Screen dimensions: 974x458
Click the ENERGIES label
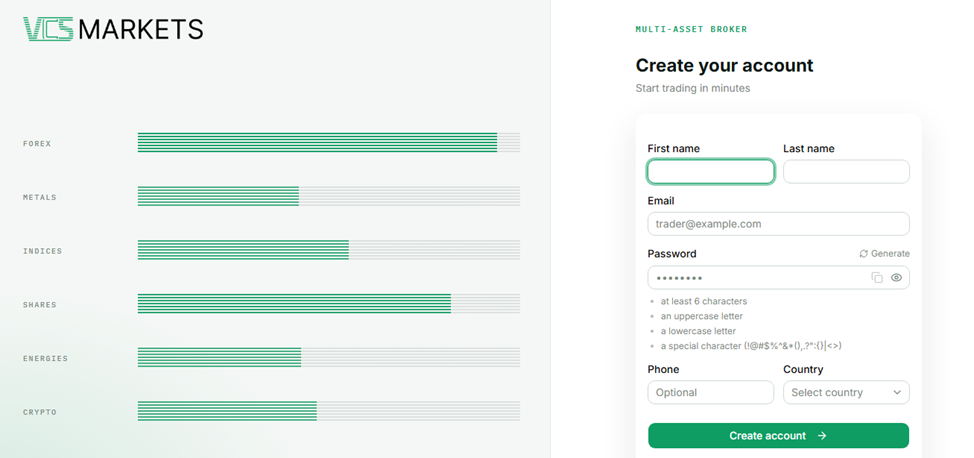click(45, 359)
